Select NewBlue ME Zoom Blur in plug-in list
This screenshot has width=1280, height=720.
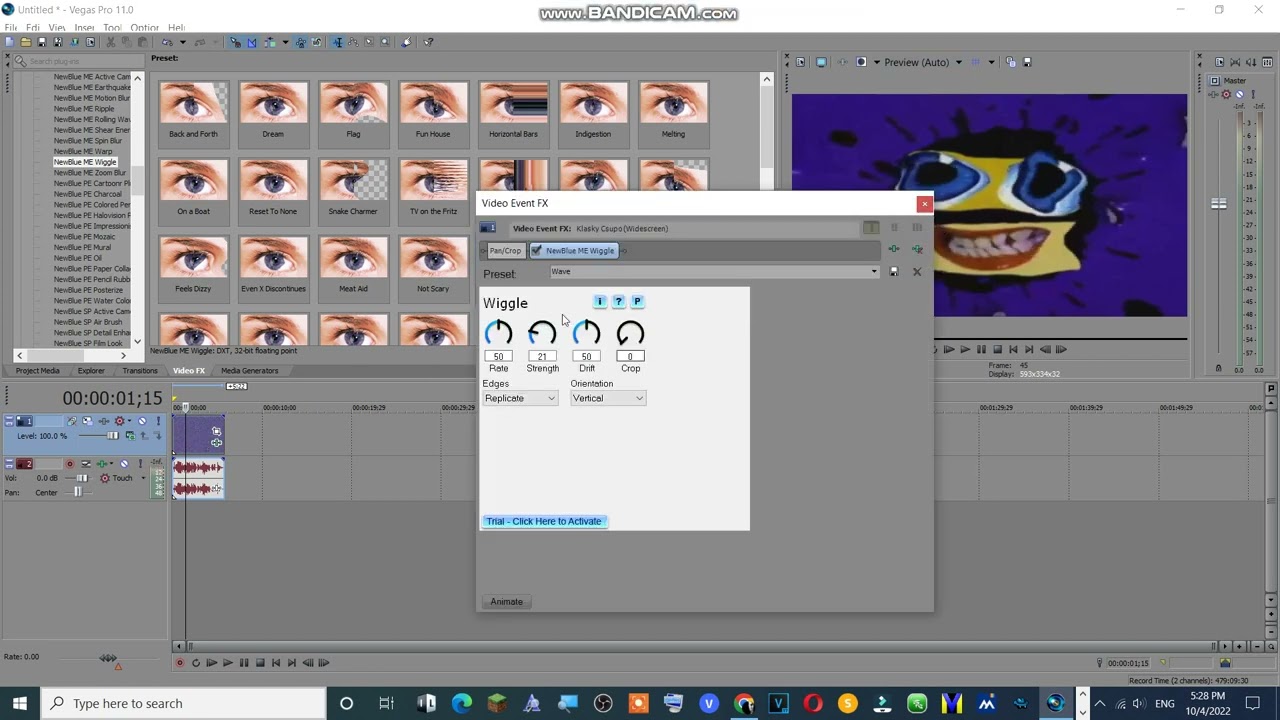tap(90, 173)
